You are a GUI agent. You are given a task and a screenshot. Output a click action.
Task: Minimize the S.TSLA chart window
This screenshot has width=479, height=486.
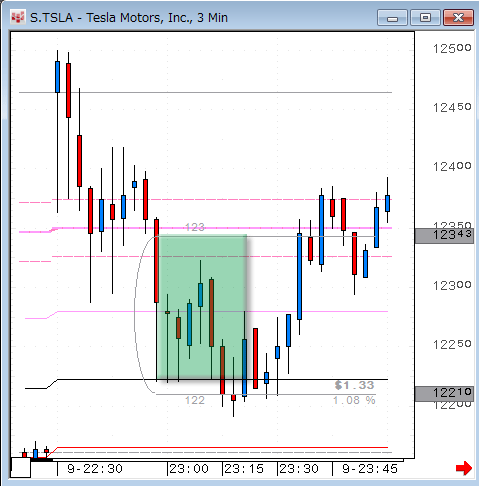pyautogui.click(x=392, y=18)
